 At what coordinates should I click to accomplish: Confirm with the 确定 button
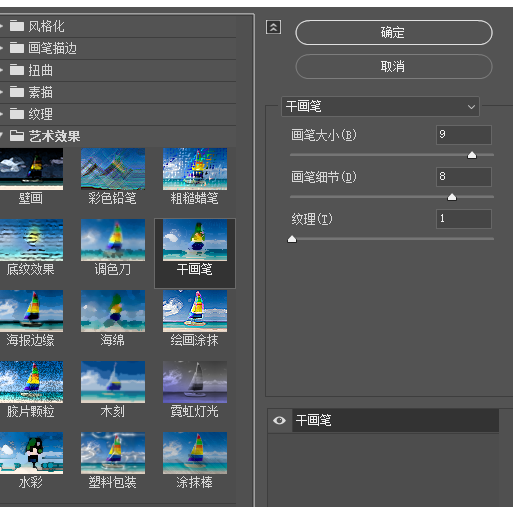(394, 33)
